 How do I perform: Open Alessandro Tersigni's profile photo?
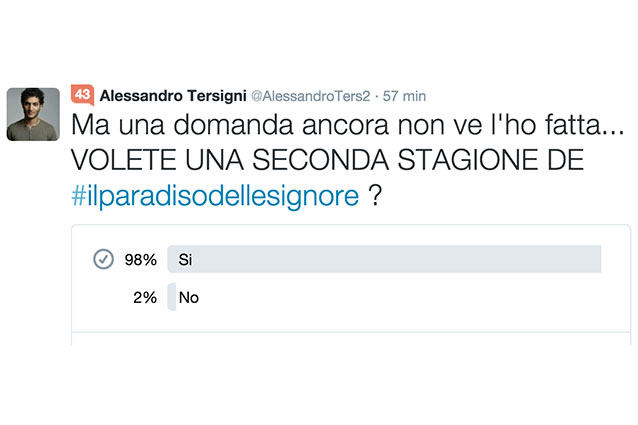(33, 114)
